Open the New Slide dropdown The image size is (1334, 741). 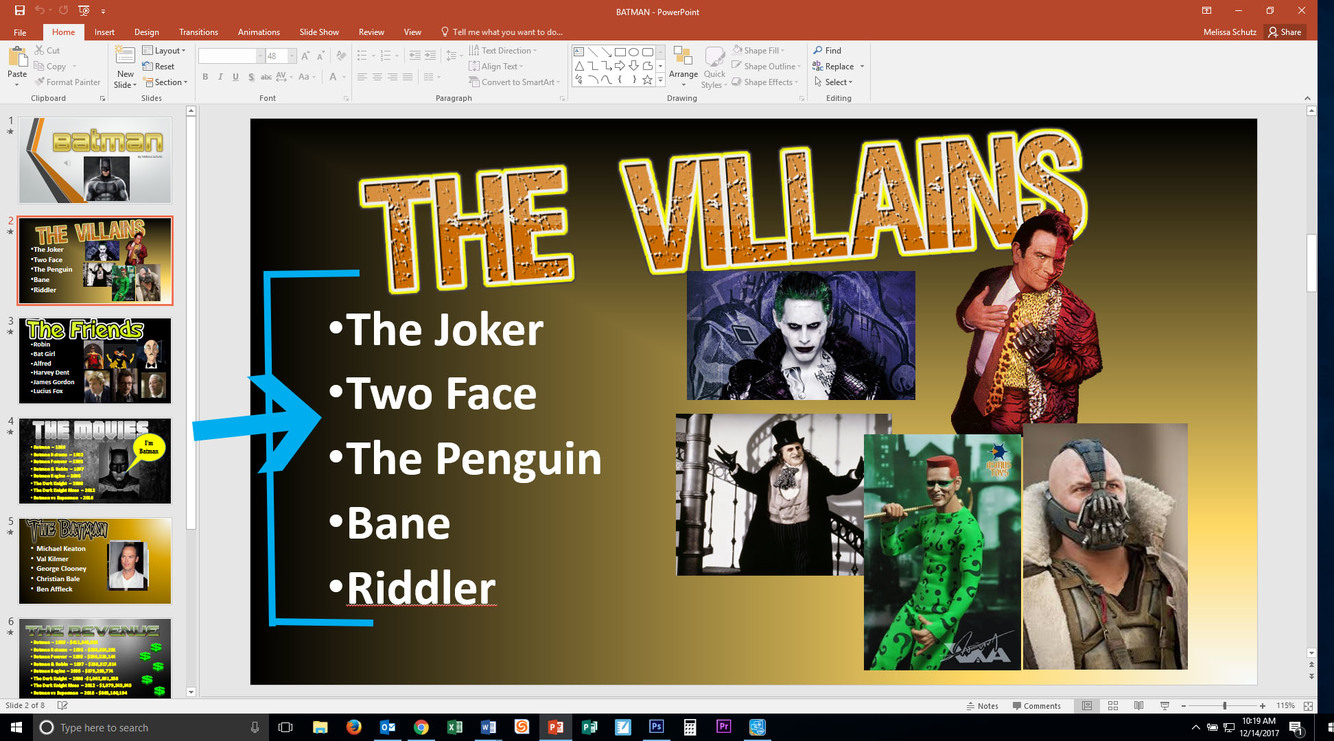pos(125,84)
